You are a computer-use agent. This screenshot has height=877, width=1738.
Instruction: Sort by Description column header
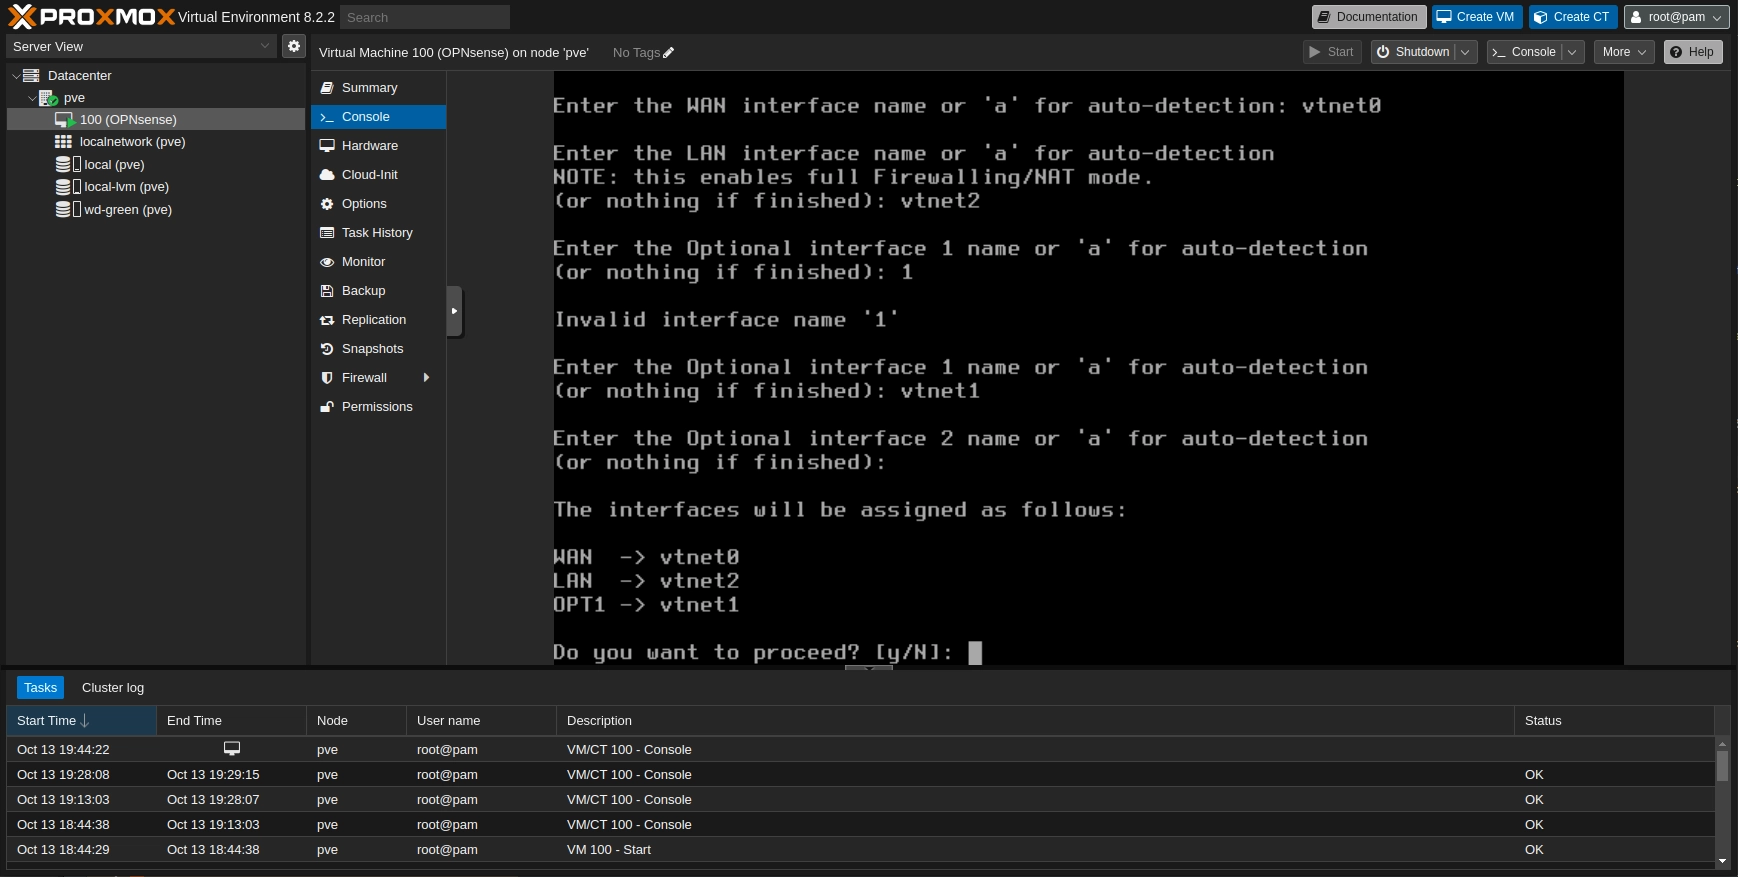click(1035, 721)
